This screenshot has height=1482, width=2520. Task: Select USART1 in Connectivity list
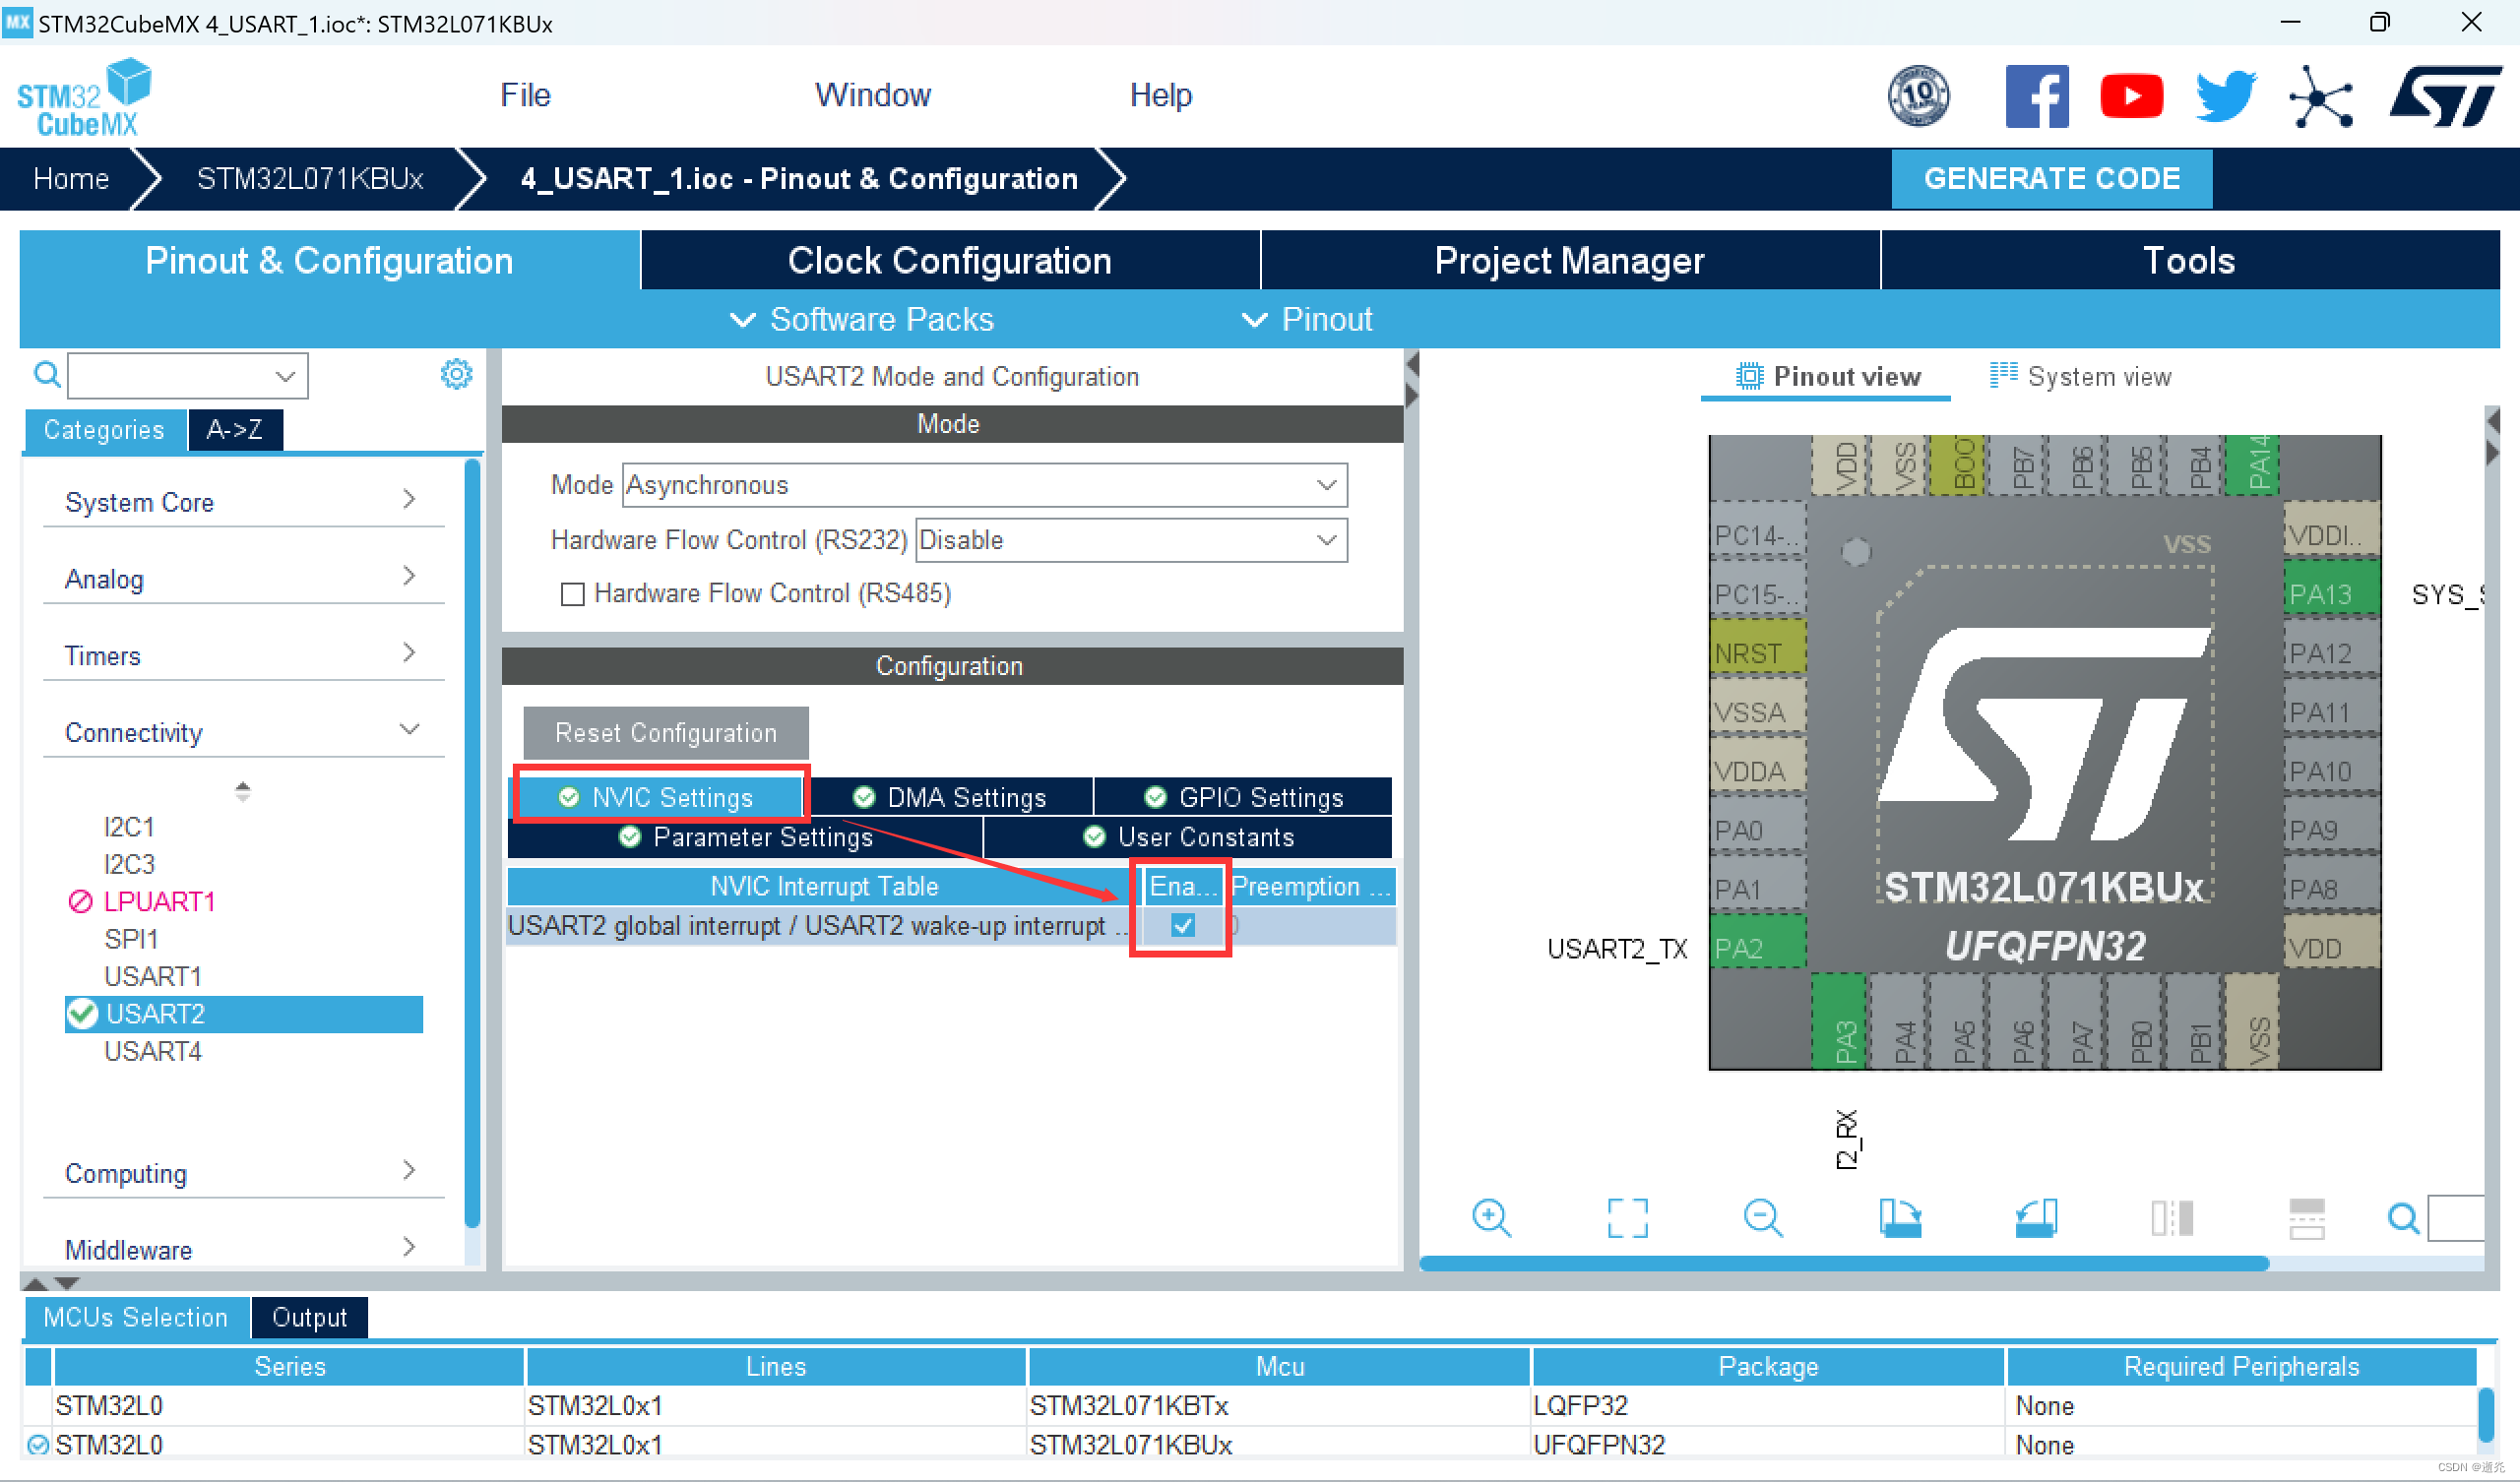[x=153, y=976]
